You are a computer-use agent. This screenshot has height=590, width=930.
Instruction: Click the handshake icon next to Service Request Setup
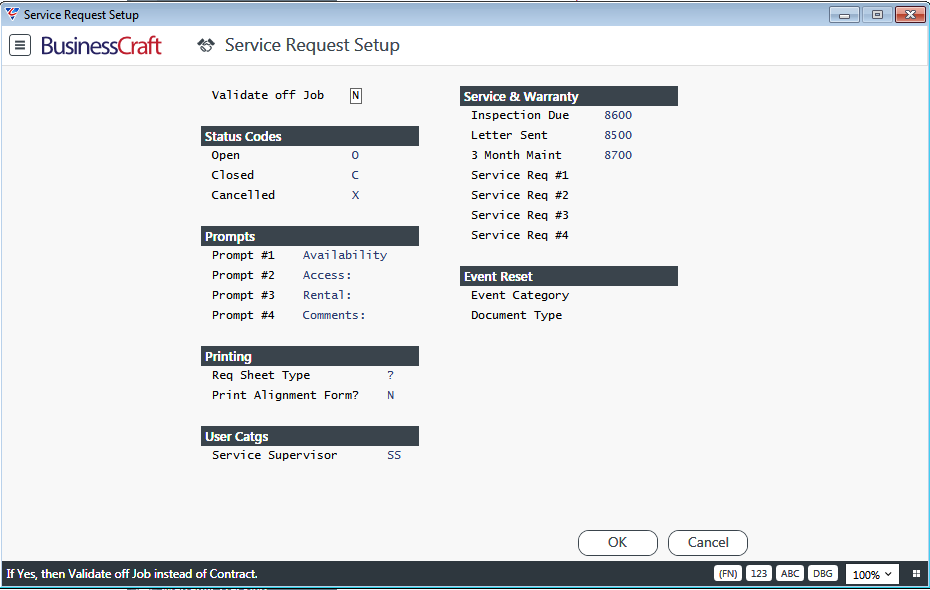point(206,45)
